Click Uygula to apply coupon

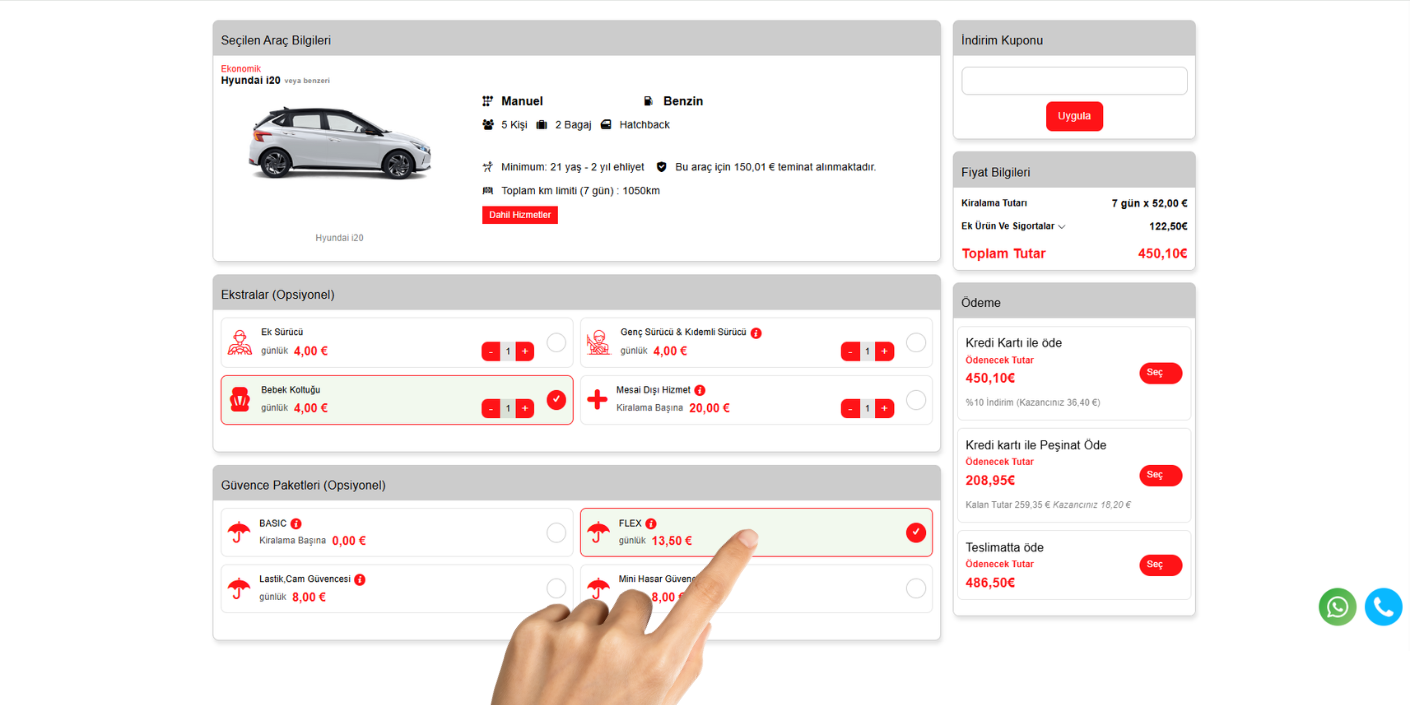(1074, 116)
